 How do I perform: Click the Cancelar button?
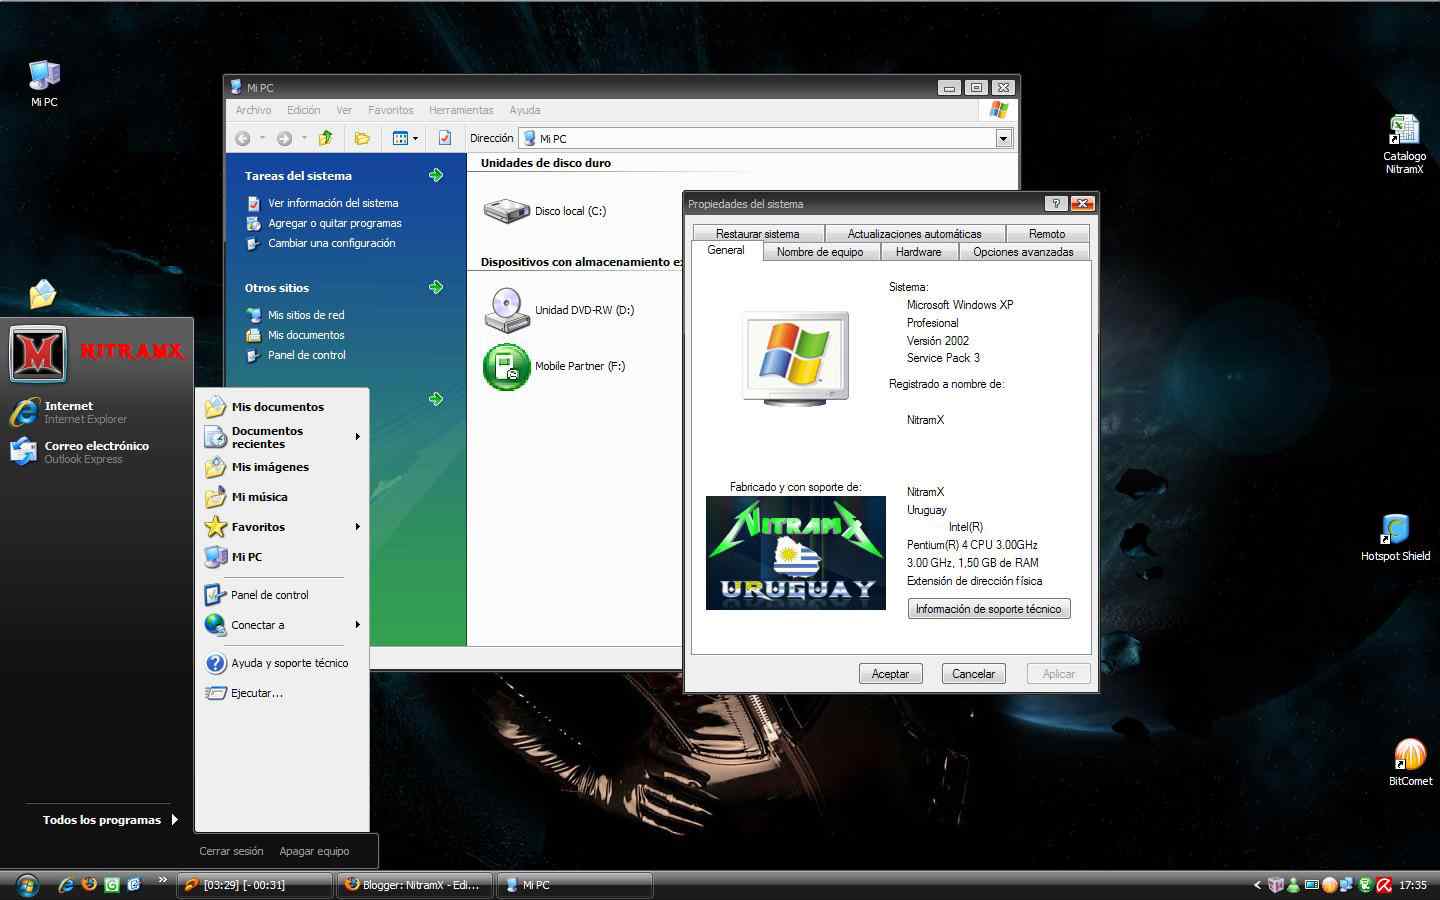973,674
